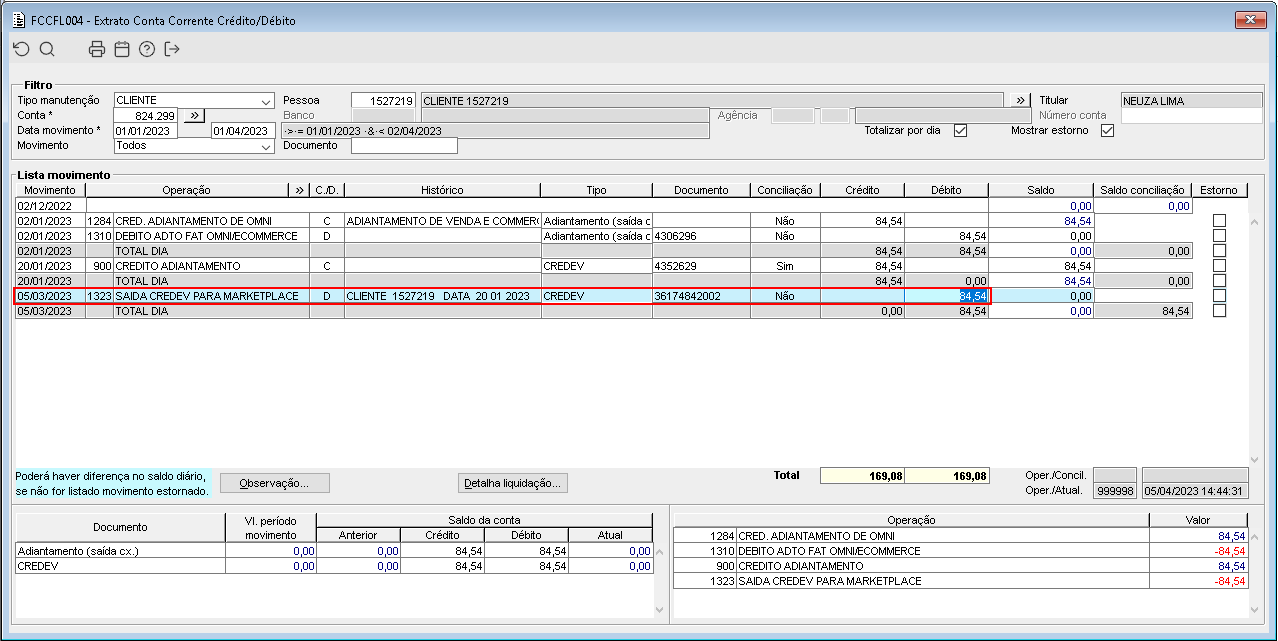Screen dimensions: 1278x641
Task: Open the Tipo manutenção CLIENTE dropdown
Action: click(194, 101)
